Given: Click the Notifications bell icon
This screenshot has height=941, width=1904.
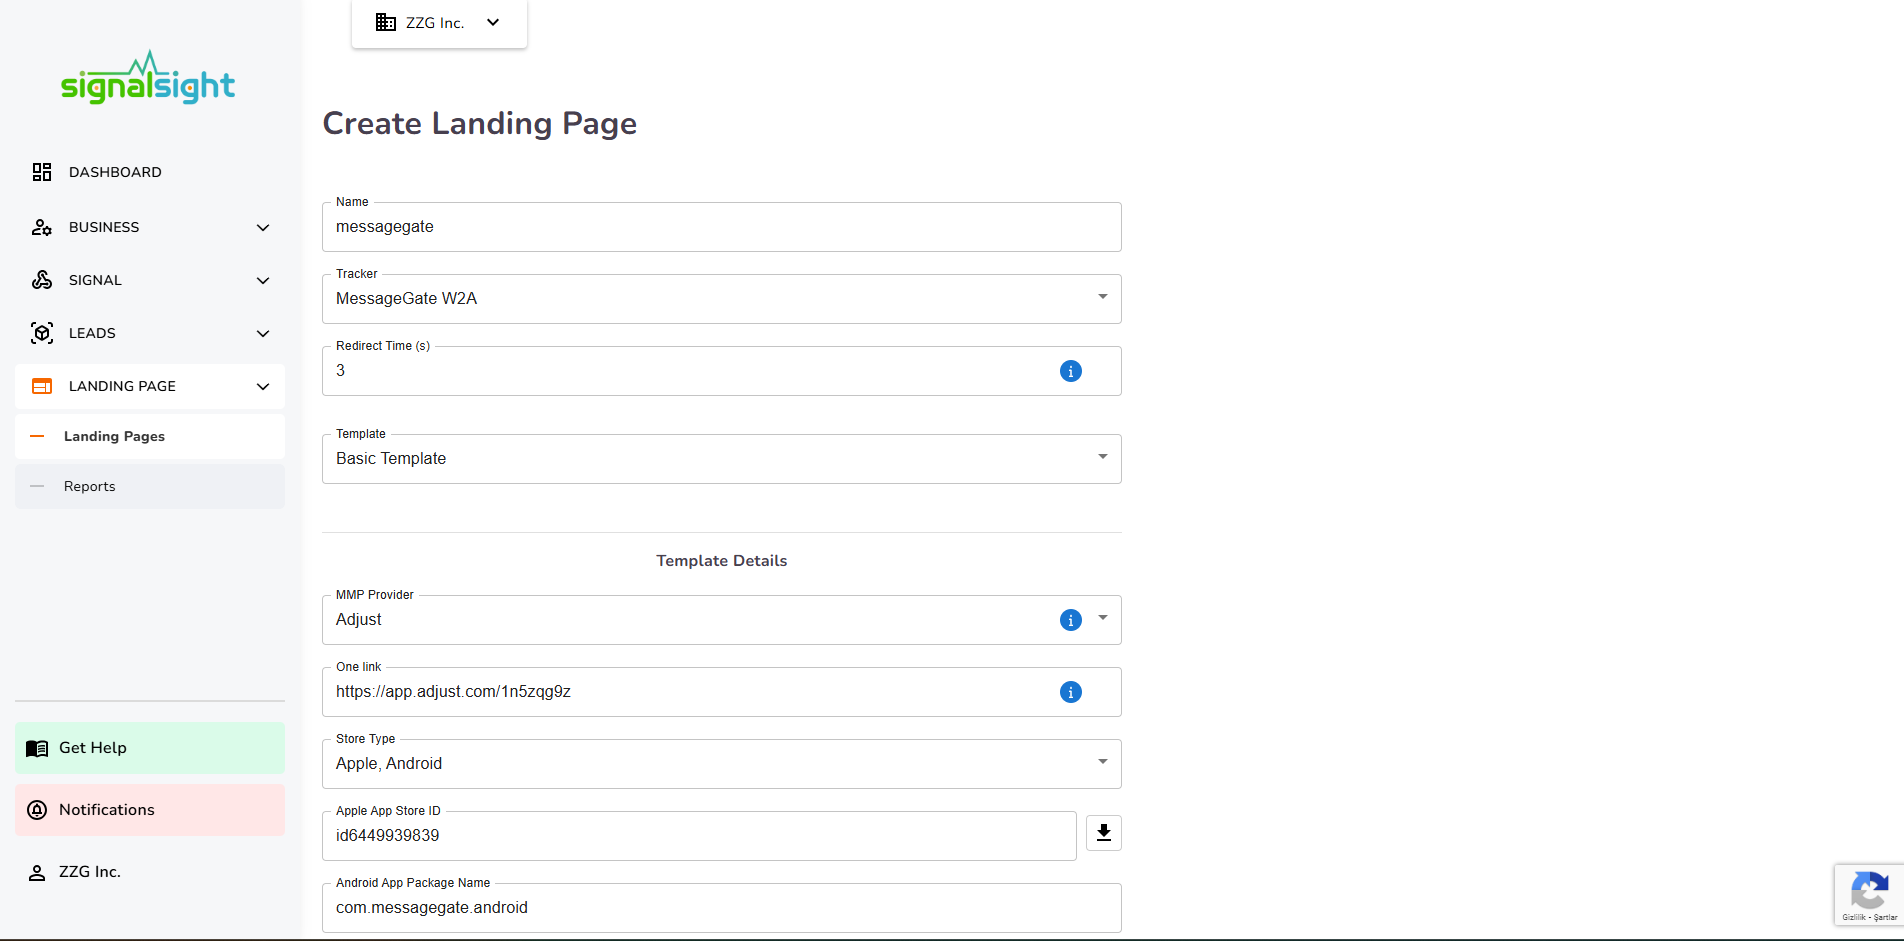Looking at the screenshot, I should click(37, 810).
